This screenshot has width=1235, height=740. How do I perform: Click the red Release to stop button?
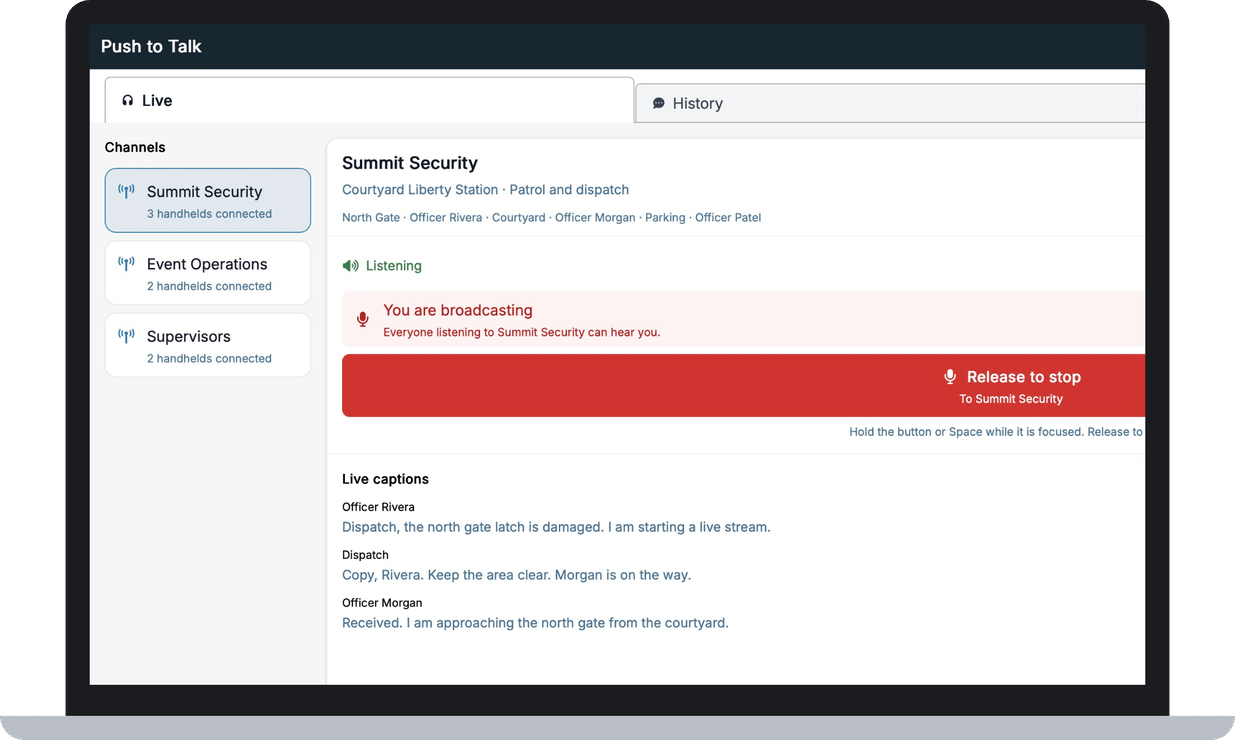[x=743, y=385]
